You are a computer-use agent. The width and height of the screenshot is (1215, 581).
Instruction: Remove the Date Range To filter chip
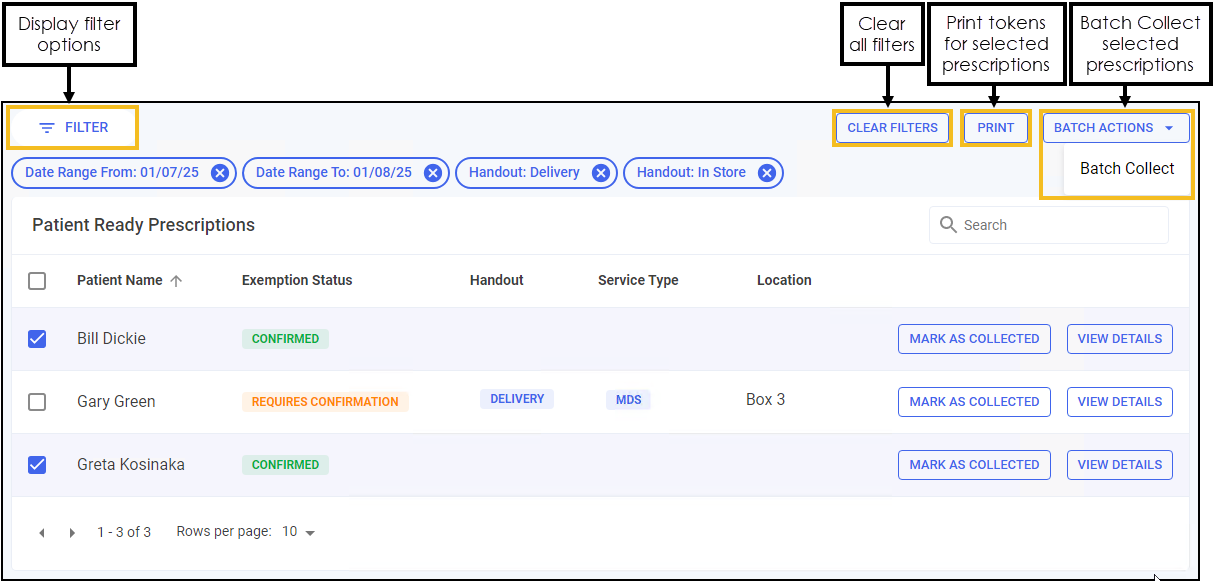coord(432,173)
